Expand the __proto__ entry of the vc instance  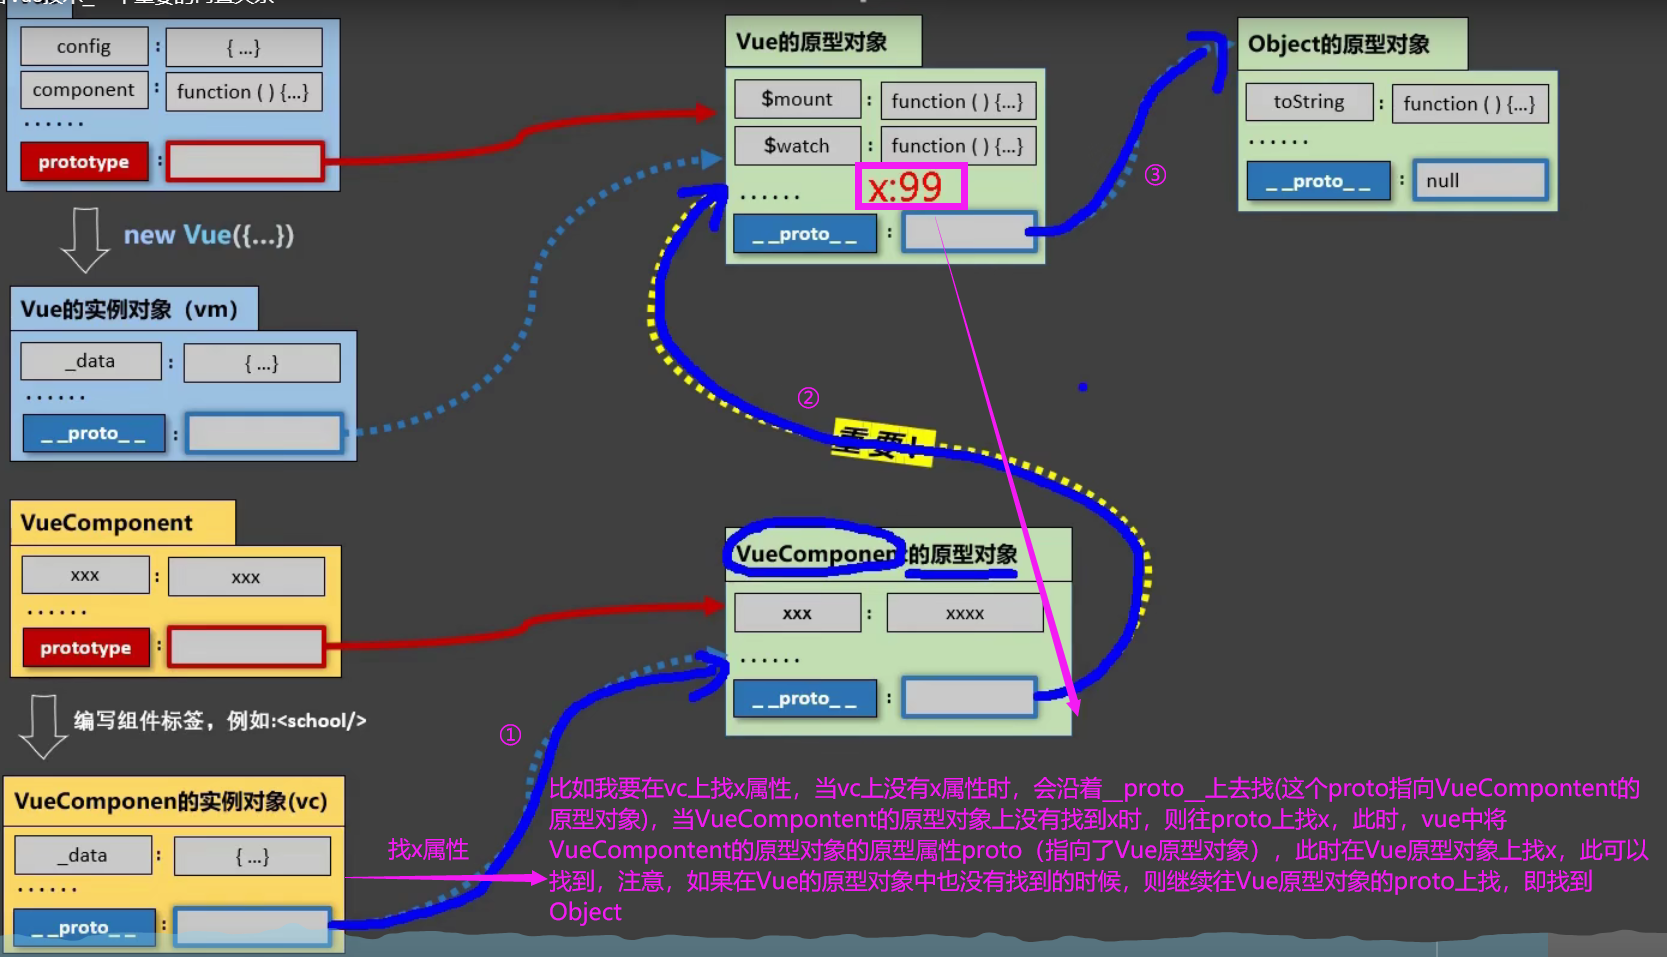(x=84, y=926)
